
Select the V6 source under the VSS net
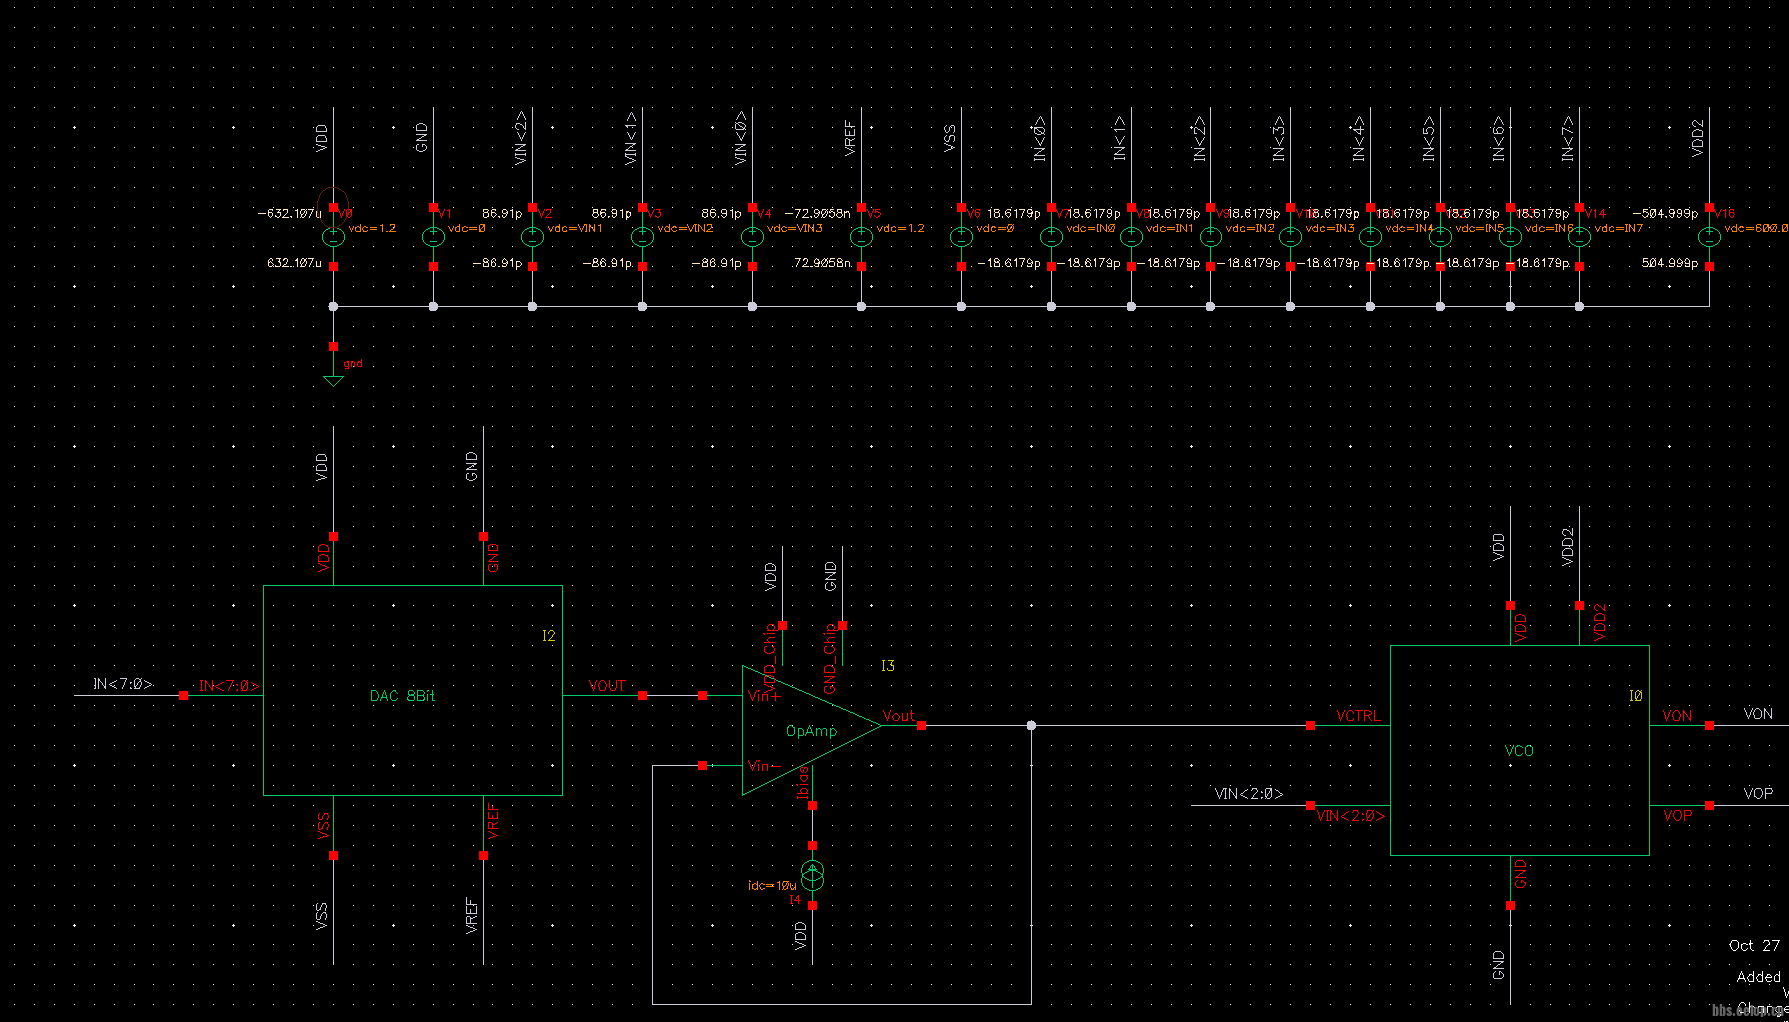[x=961, y=237]
